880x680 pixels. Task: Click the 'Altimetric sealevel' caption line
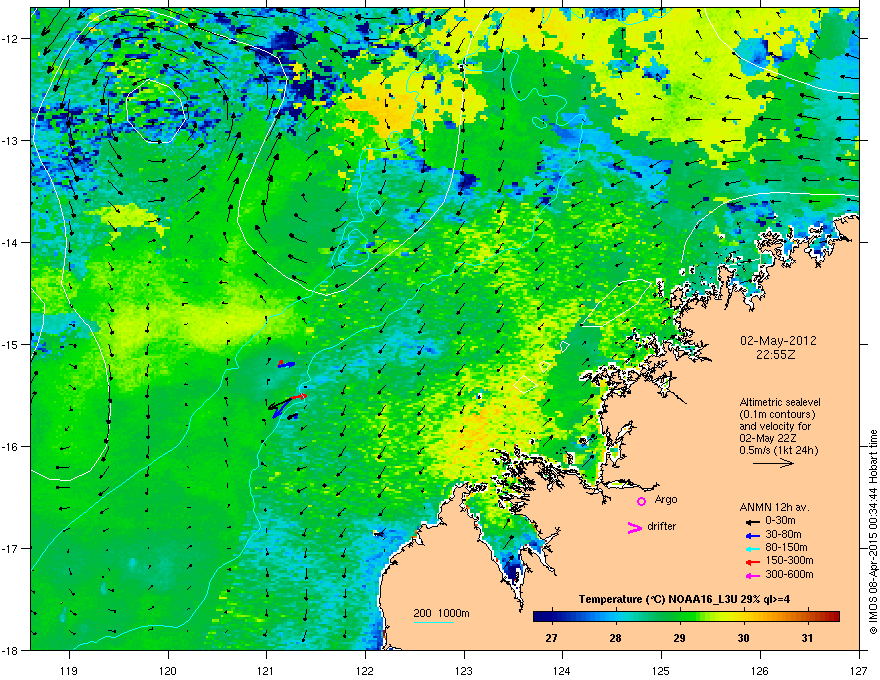[x=780, y=402]
